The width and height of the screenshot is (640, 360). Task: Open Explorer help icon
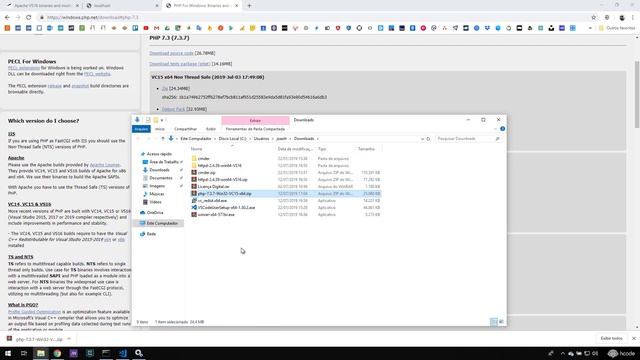click(x=502, y=129)
